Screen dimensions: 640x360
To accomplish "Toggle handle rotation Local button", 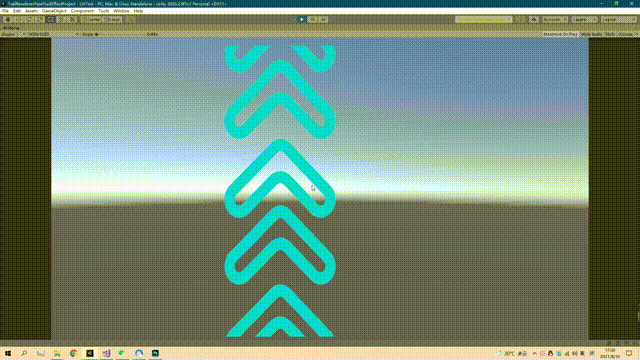I will [113, 19].
